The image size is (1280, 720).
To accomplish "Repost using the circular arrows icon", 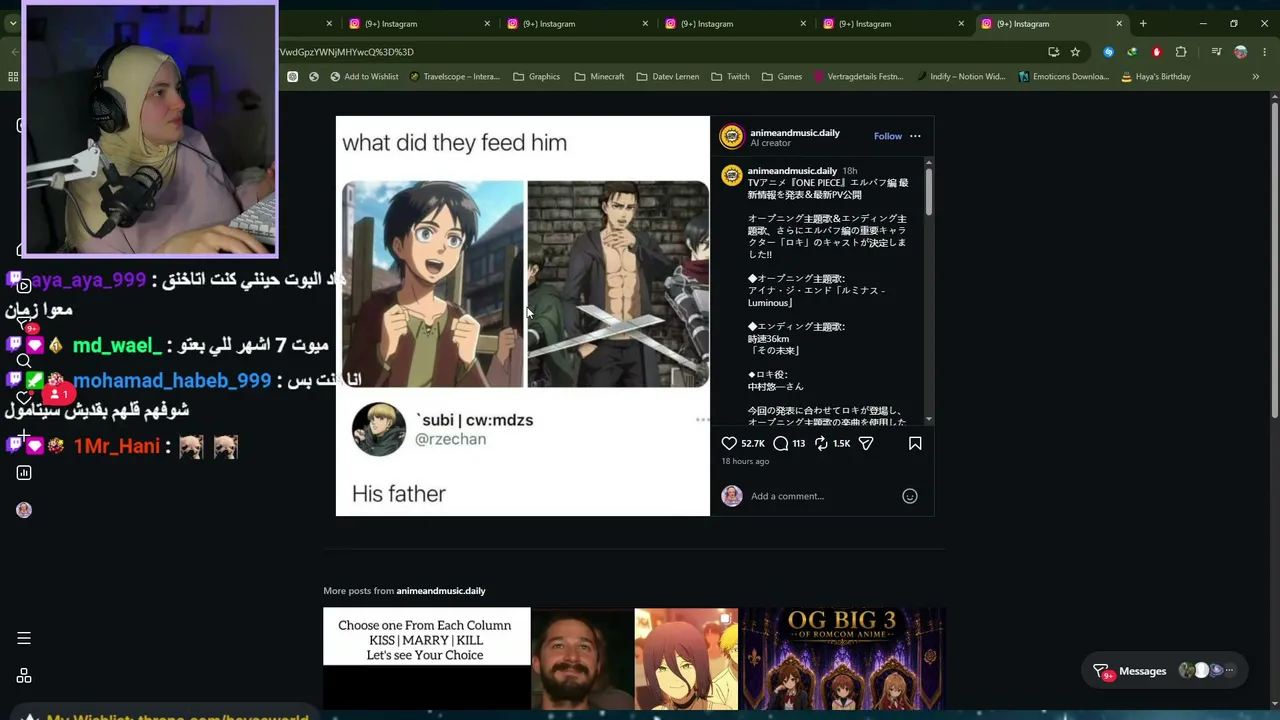I will click(x=821, y=443).
